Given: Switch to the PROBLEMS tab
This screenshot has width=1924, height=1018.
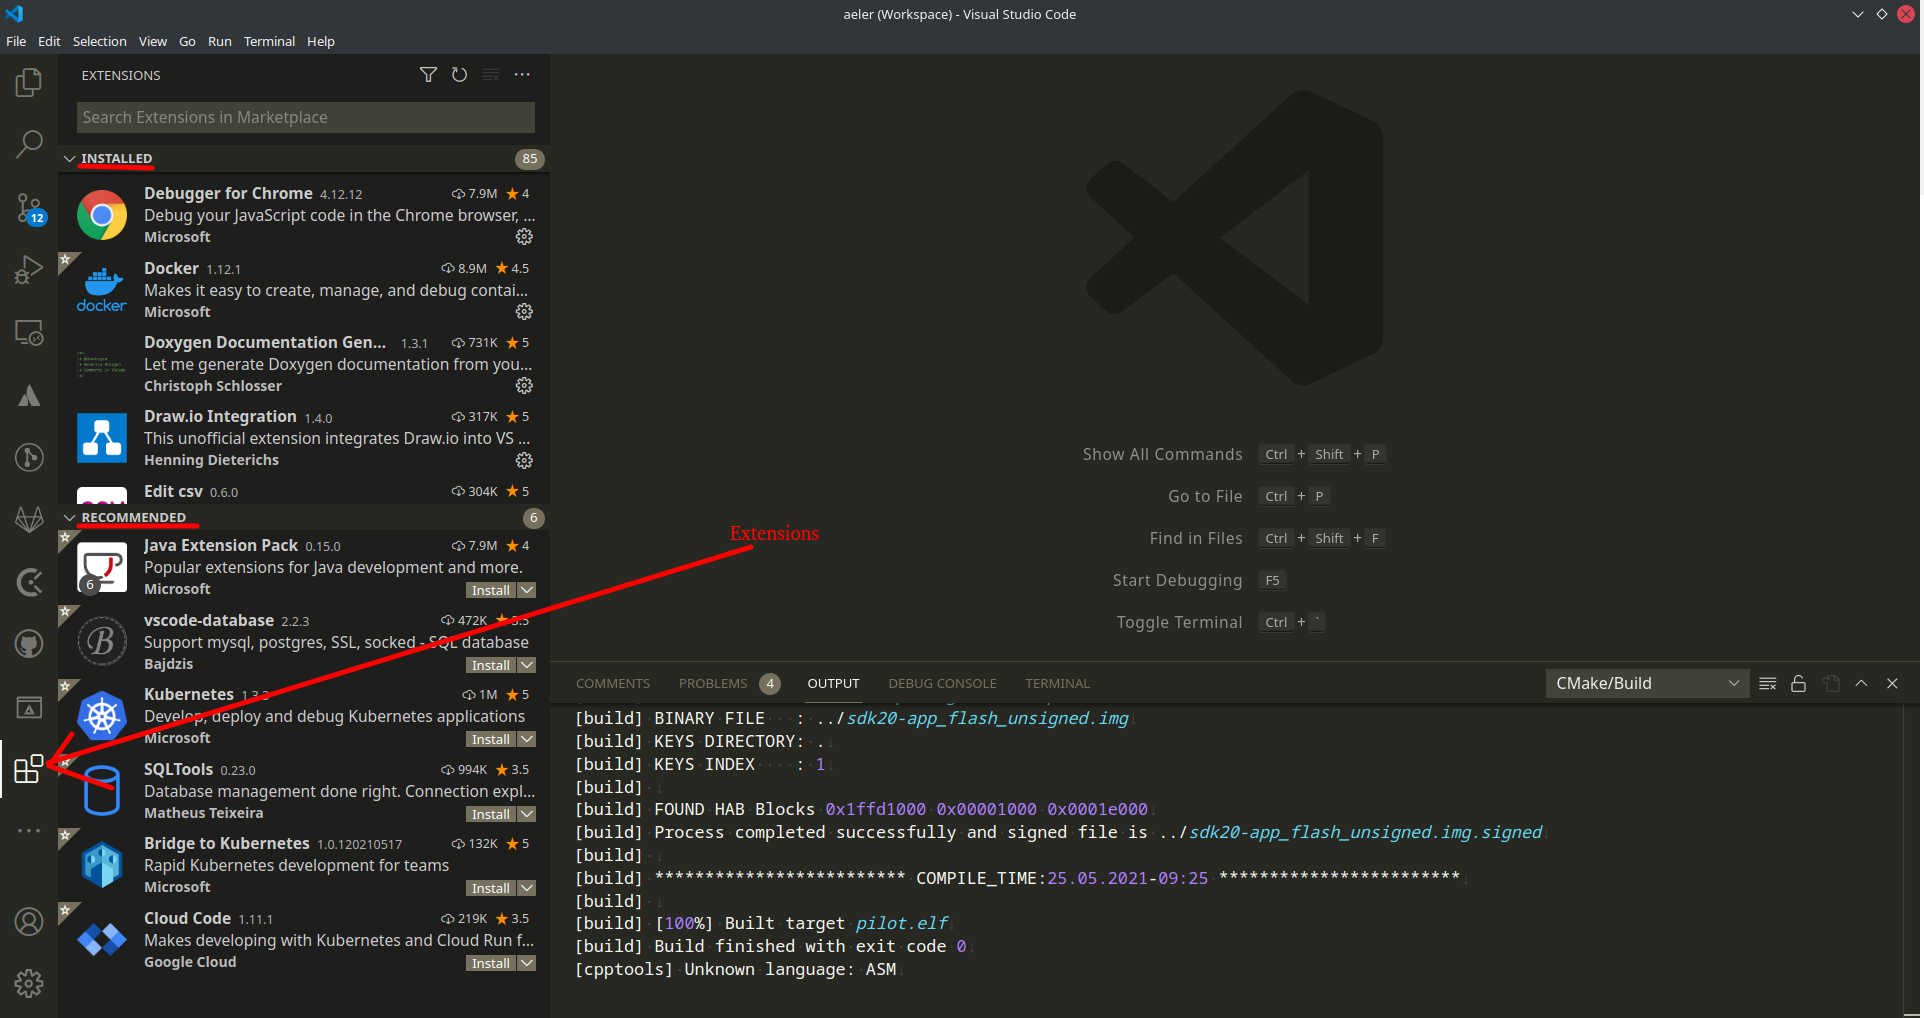Looking at the screenshot, I should [x=713, y=684].
